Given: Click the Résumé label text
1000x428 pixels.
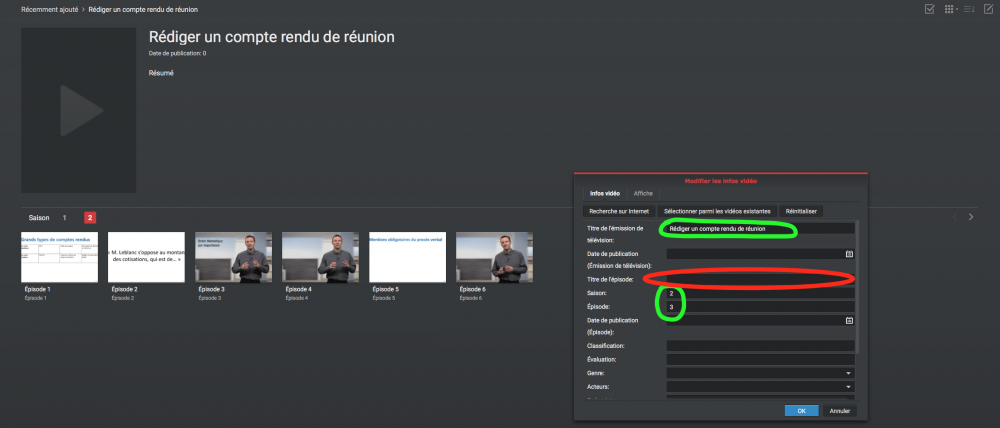Looking at the screenshot, I should pos(161,73).
